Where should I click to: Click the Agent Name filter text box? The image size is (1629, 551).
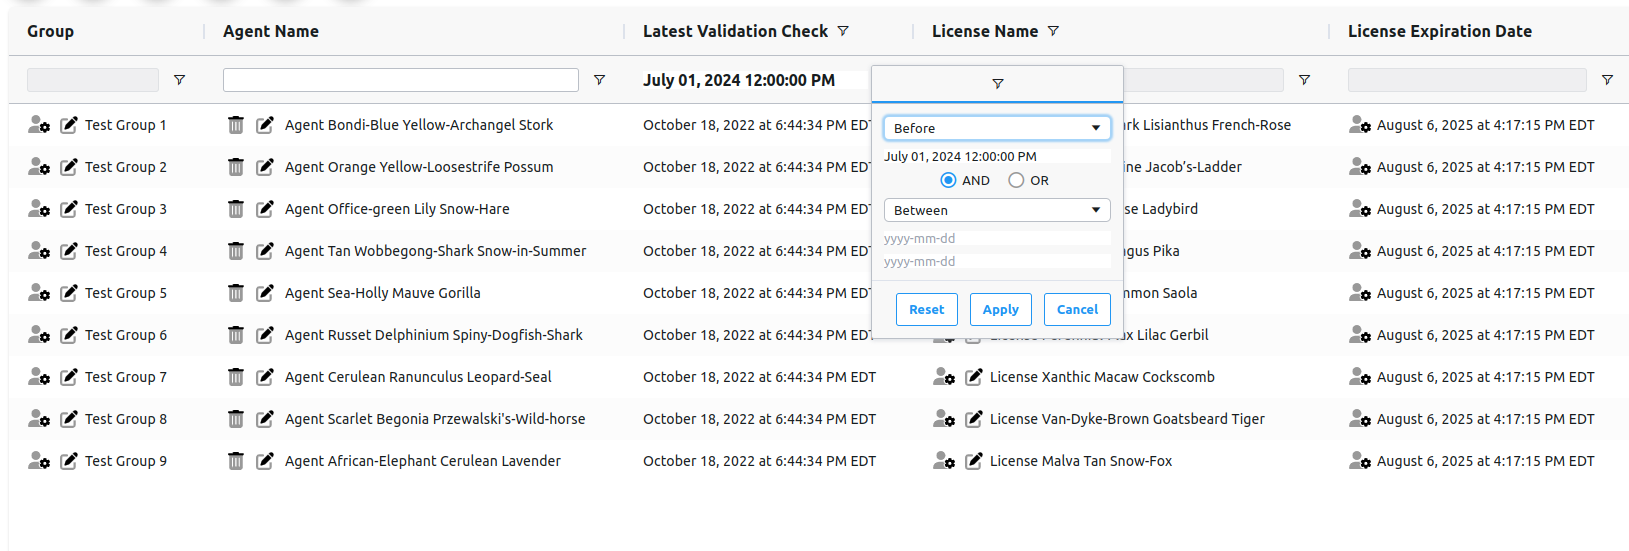401,80
